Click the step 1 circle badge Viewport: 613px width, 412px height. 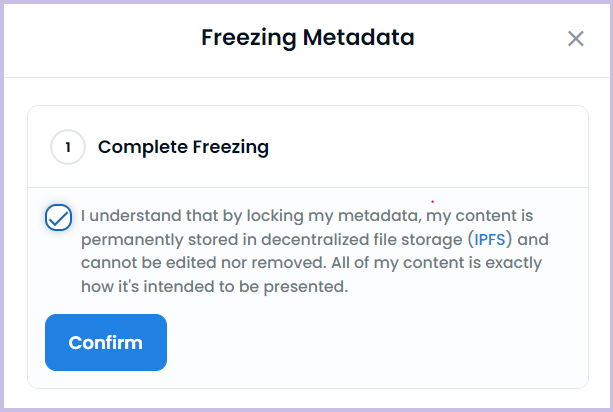(68, 147)
